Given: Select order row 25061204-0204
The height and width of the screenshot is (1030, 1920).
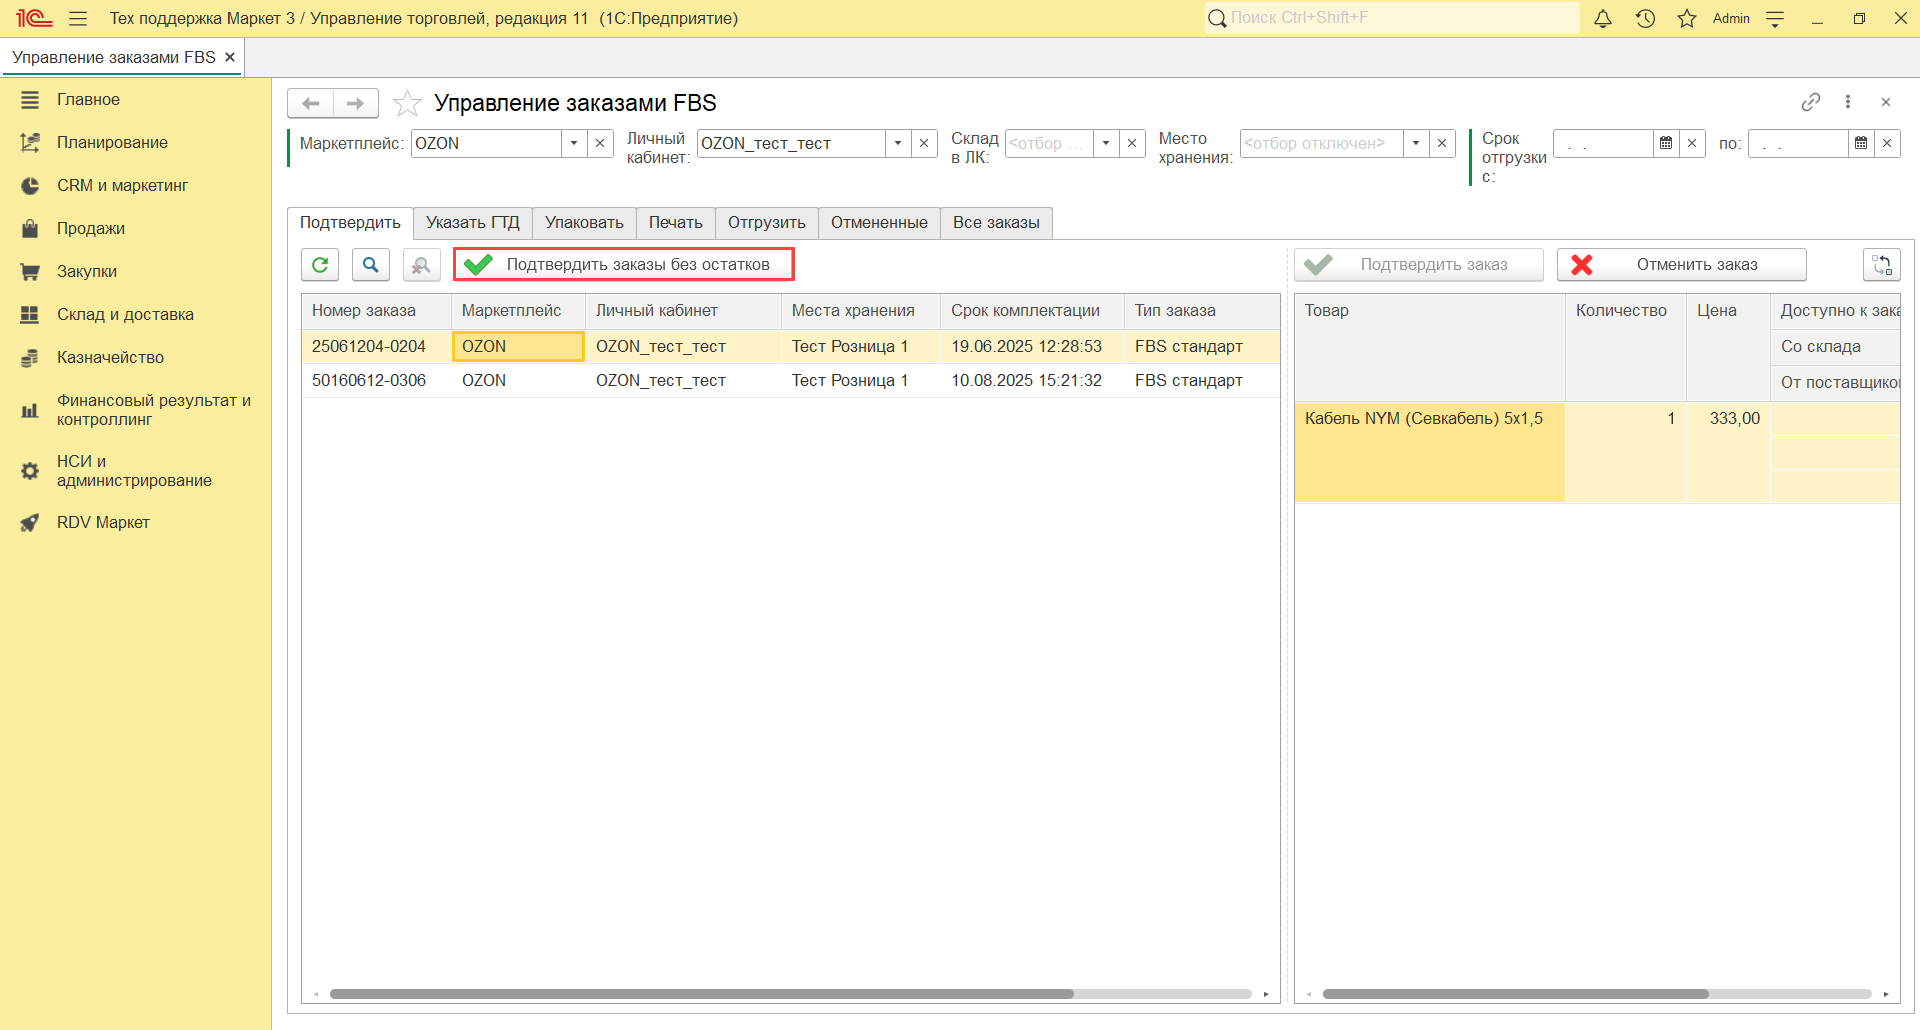Looking at the screenshot, I should click(790, 346).
